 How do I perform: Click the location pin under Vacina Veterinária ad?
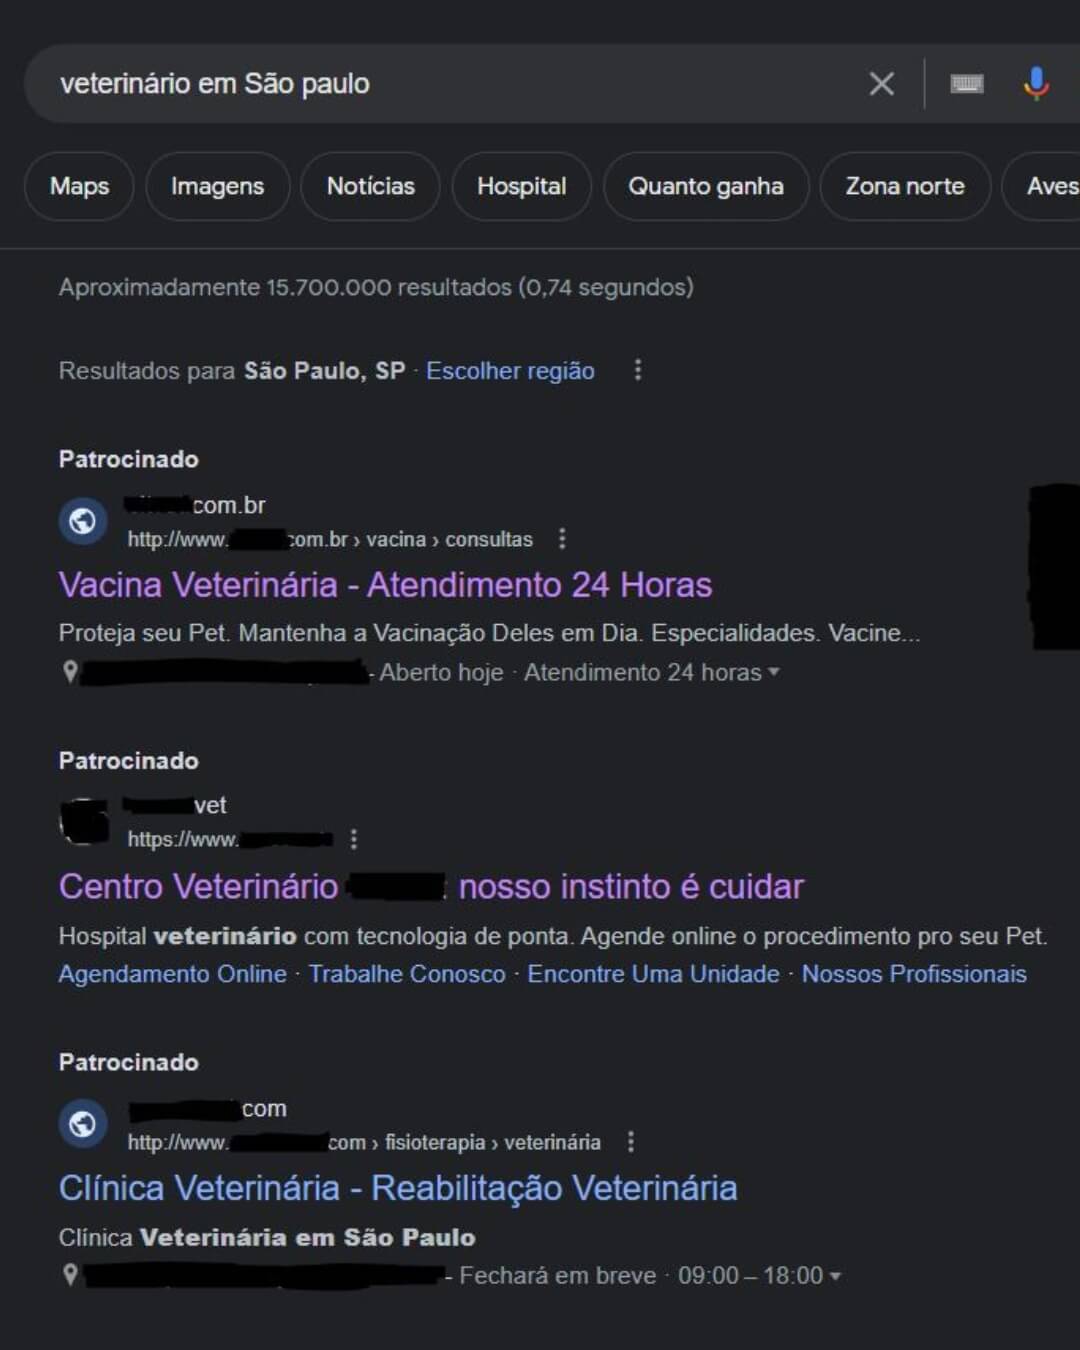(x=70, y=672)
